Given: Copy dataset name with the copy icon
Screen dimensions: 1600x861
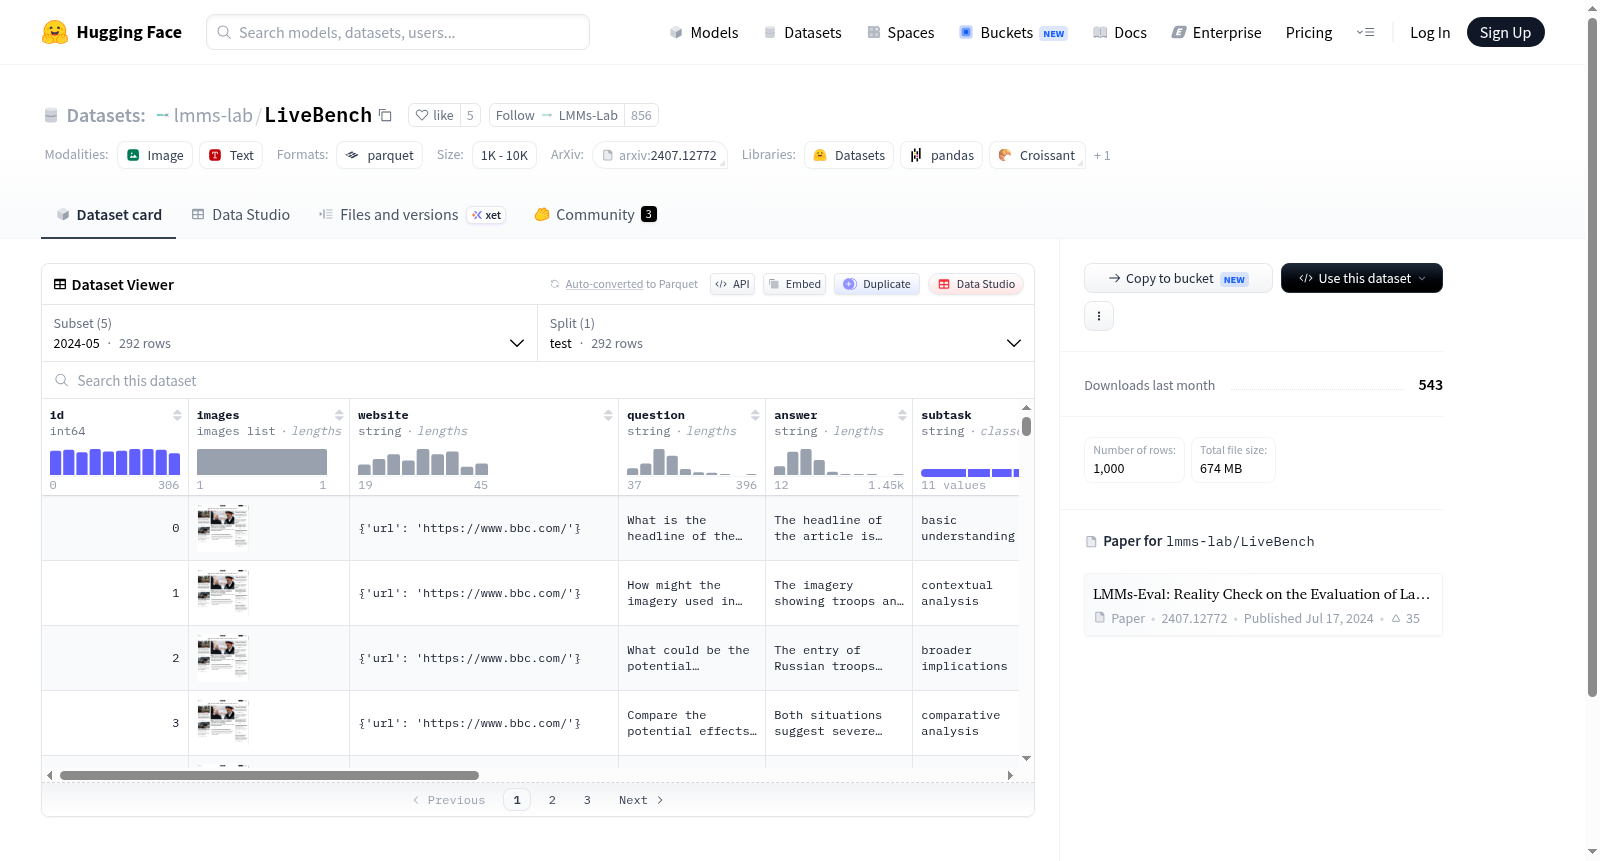Looking at the screenshot, I should tap(385, 115).
